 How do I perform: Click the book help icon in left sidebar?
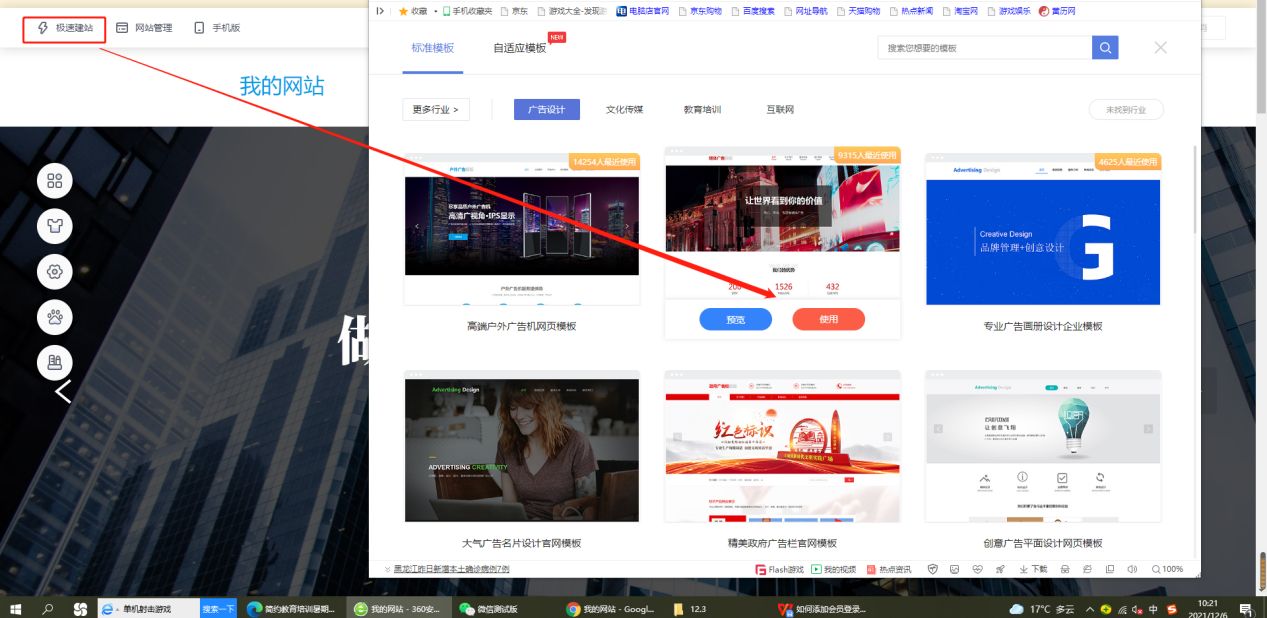(55, 362)
